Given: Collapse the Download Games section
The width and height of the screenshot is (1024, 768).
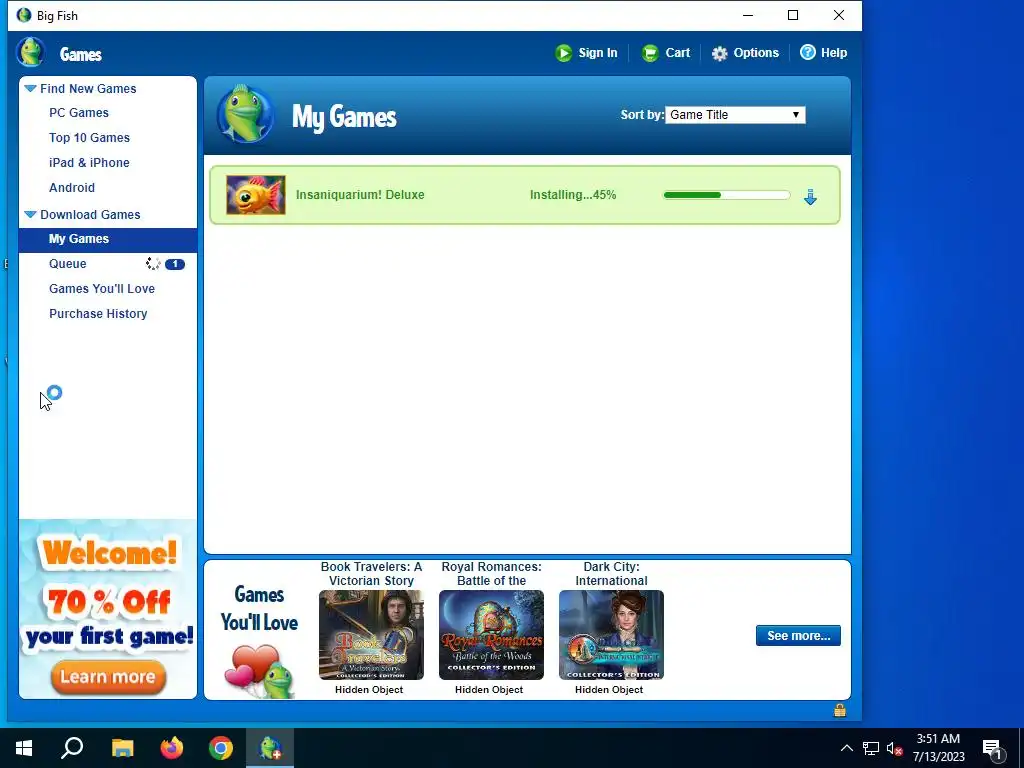Looking at the screenshot, I should [x=30, y=214].
